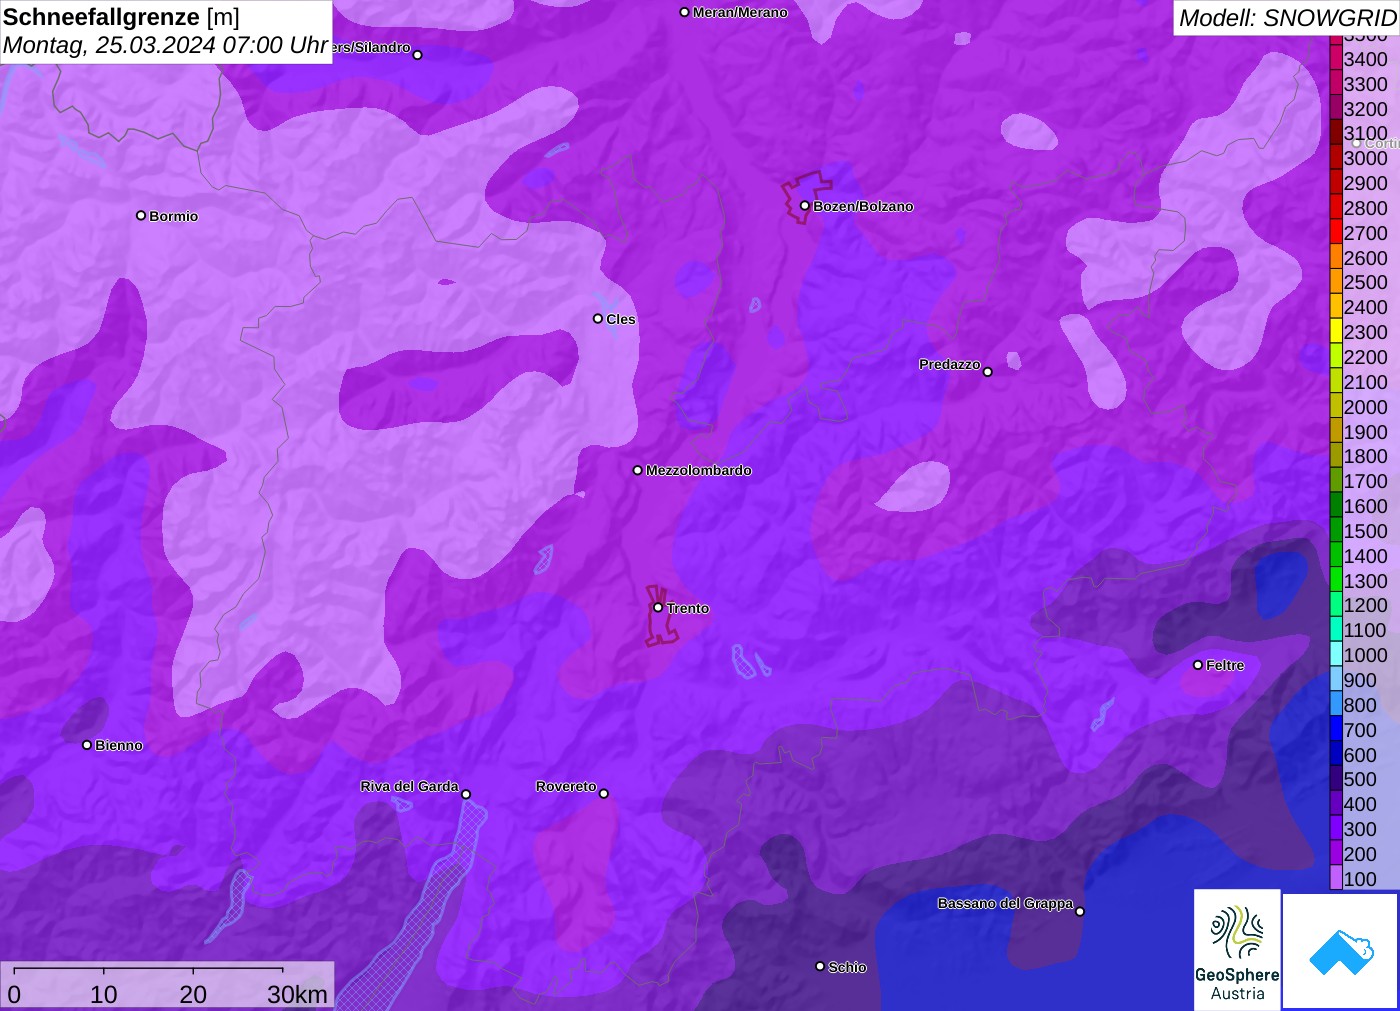Click the Bassano del Grappa marker
The height and width of the screenshot is (1011, 1400).
click(x=1080, y=911)
